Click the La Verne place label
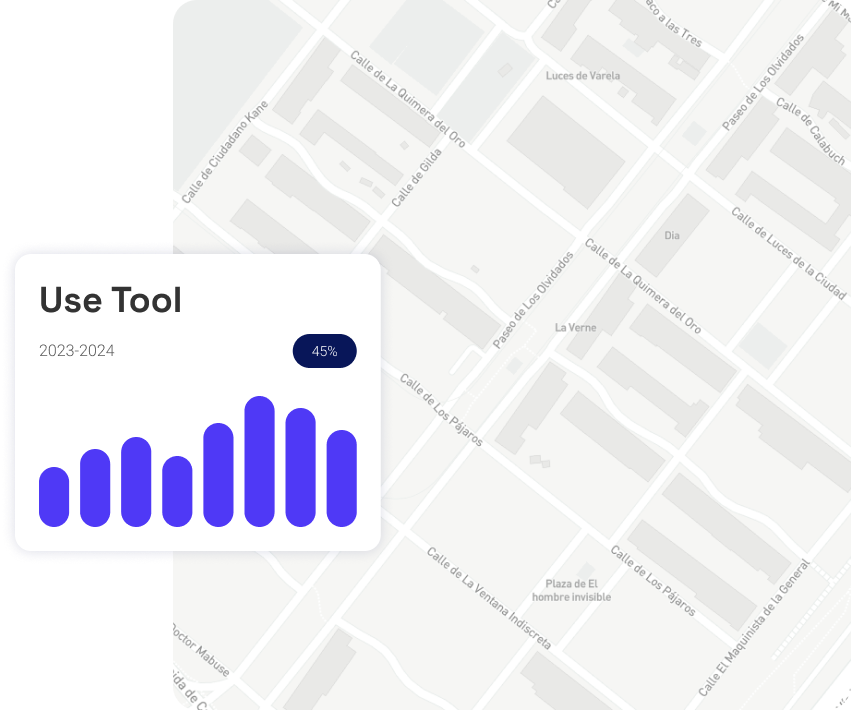The image size is (851, 710). (x=575, y=328)
